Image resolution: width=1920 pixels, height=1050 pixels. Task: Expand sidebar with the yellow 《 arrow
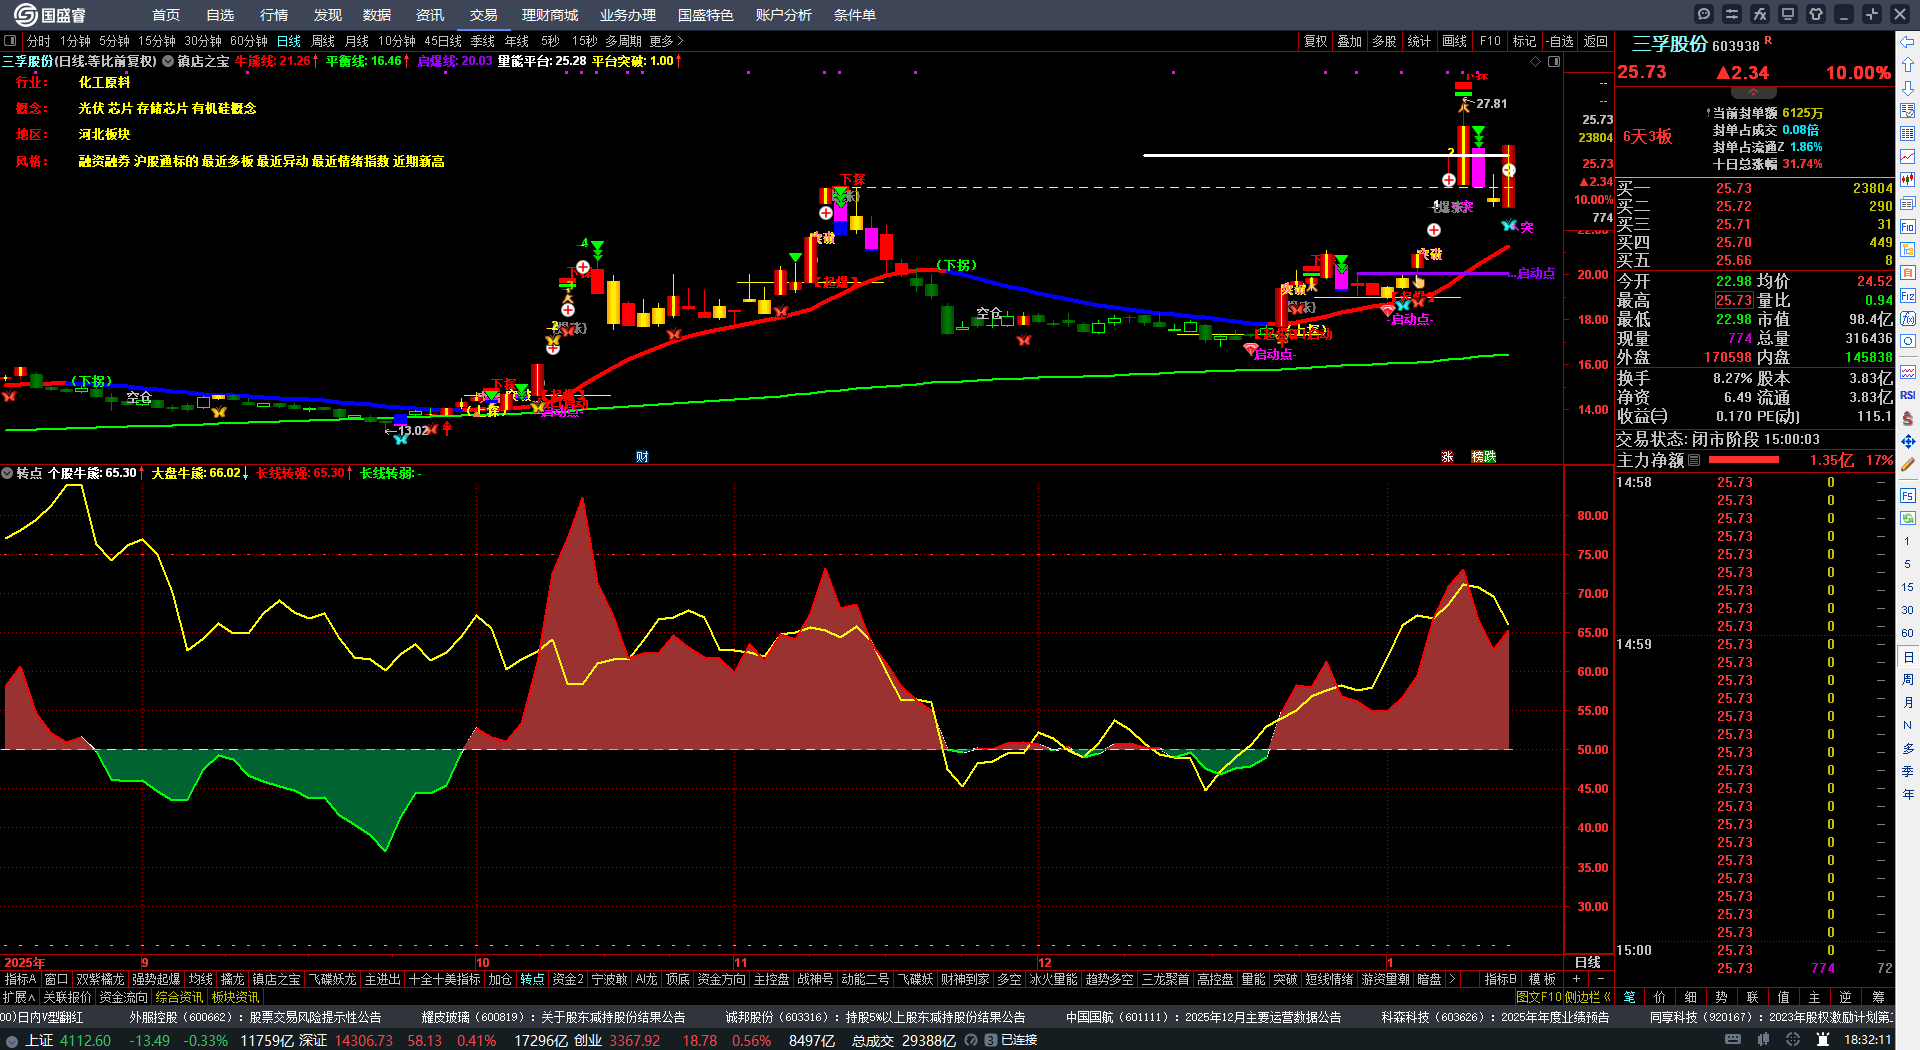[1606, 997]
